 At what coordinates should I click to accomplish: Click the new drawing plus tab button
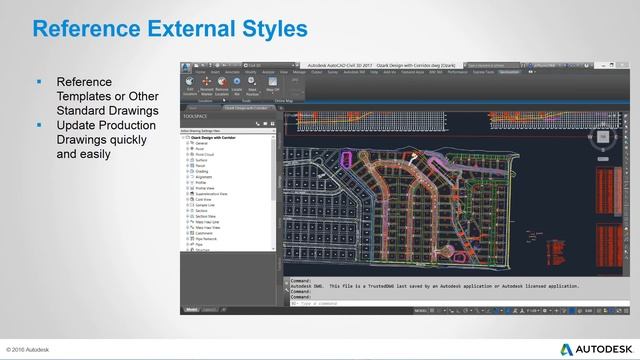pos(281,108)
